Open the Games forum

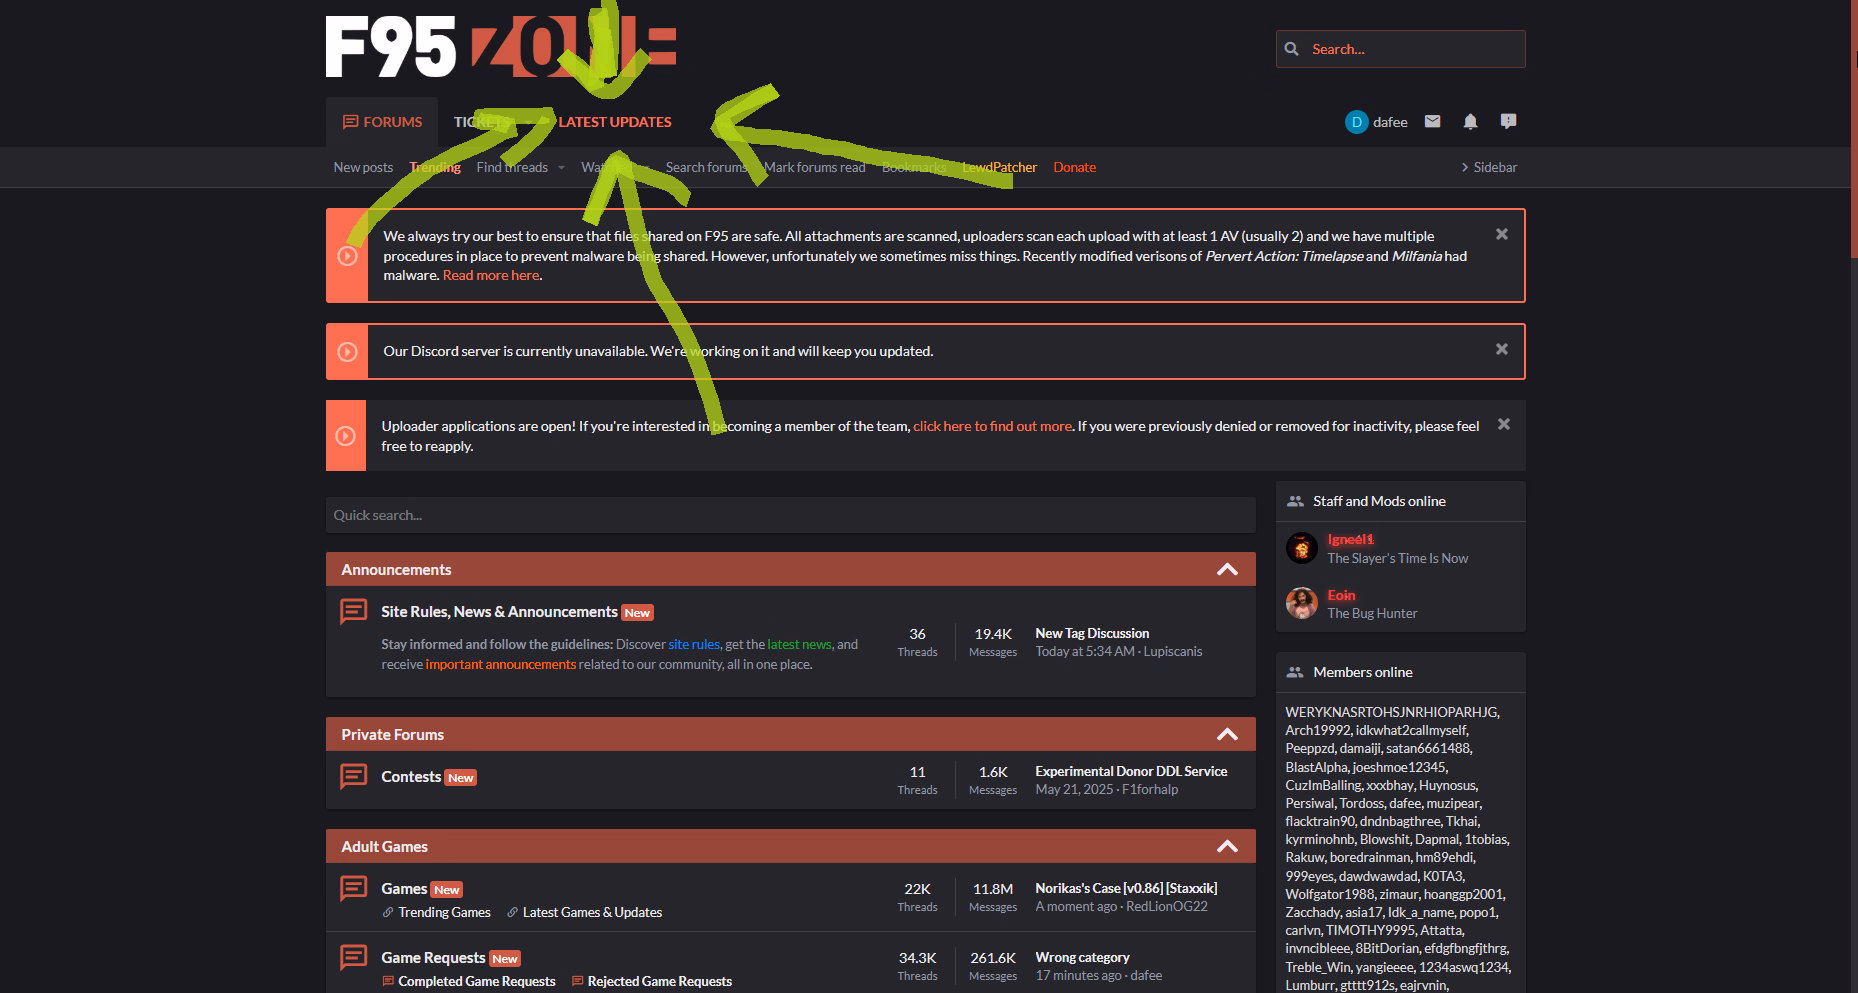(x=404, y=888)
